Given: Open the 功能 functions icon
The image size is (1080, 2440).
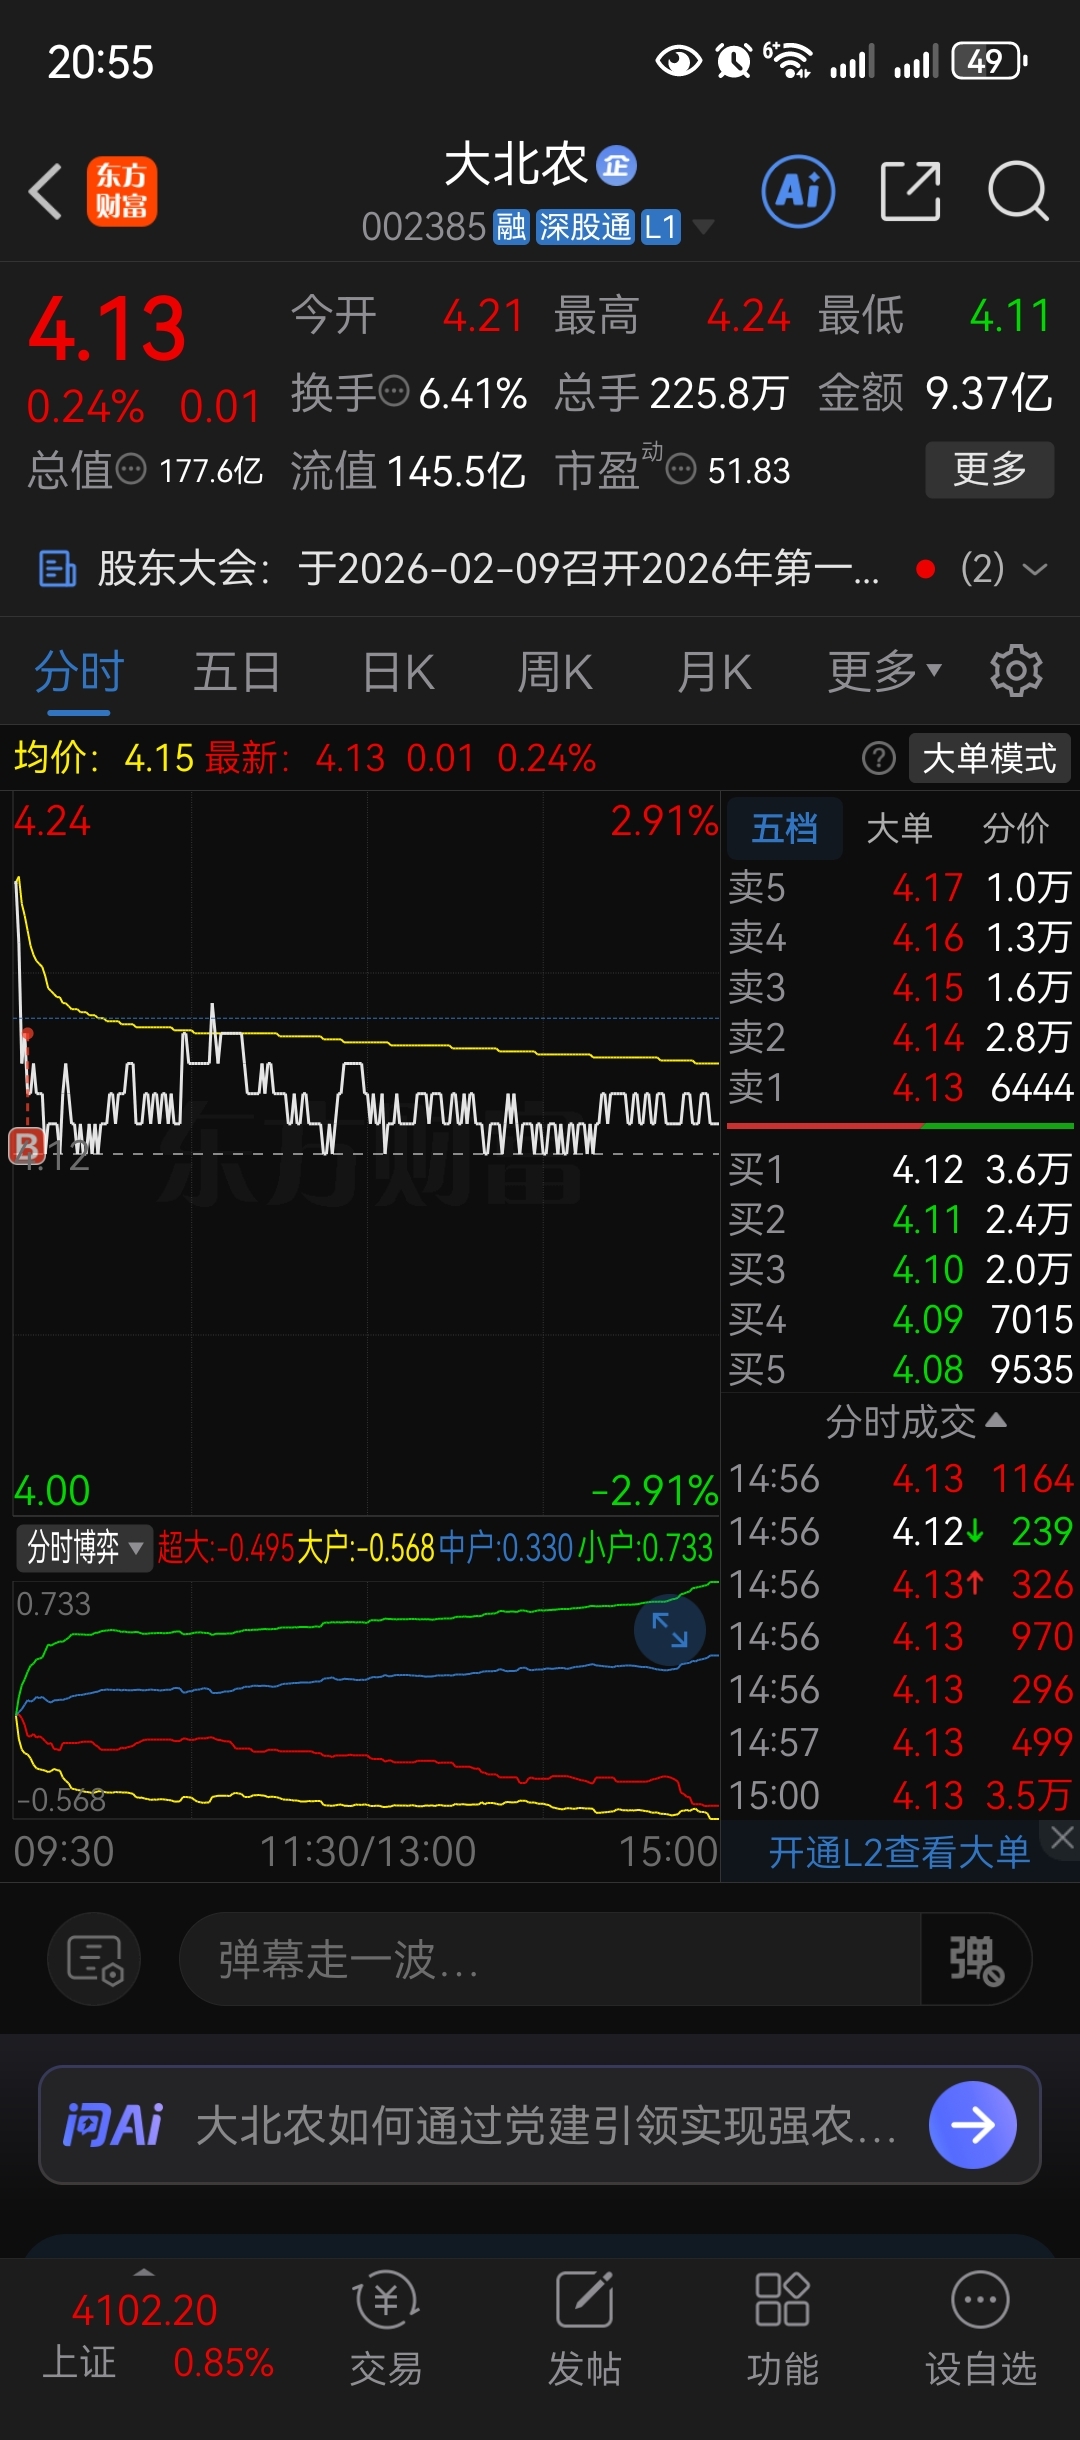Looking at the screenshot, I should point(782,2330).
